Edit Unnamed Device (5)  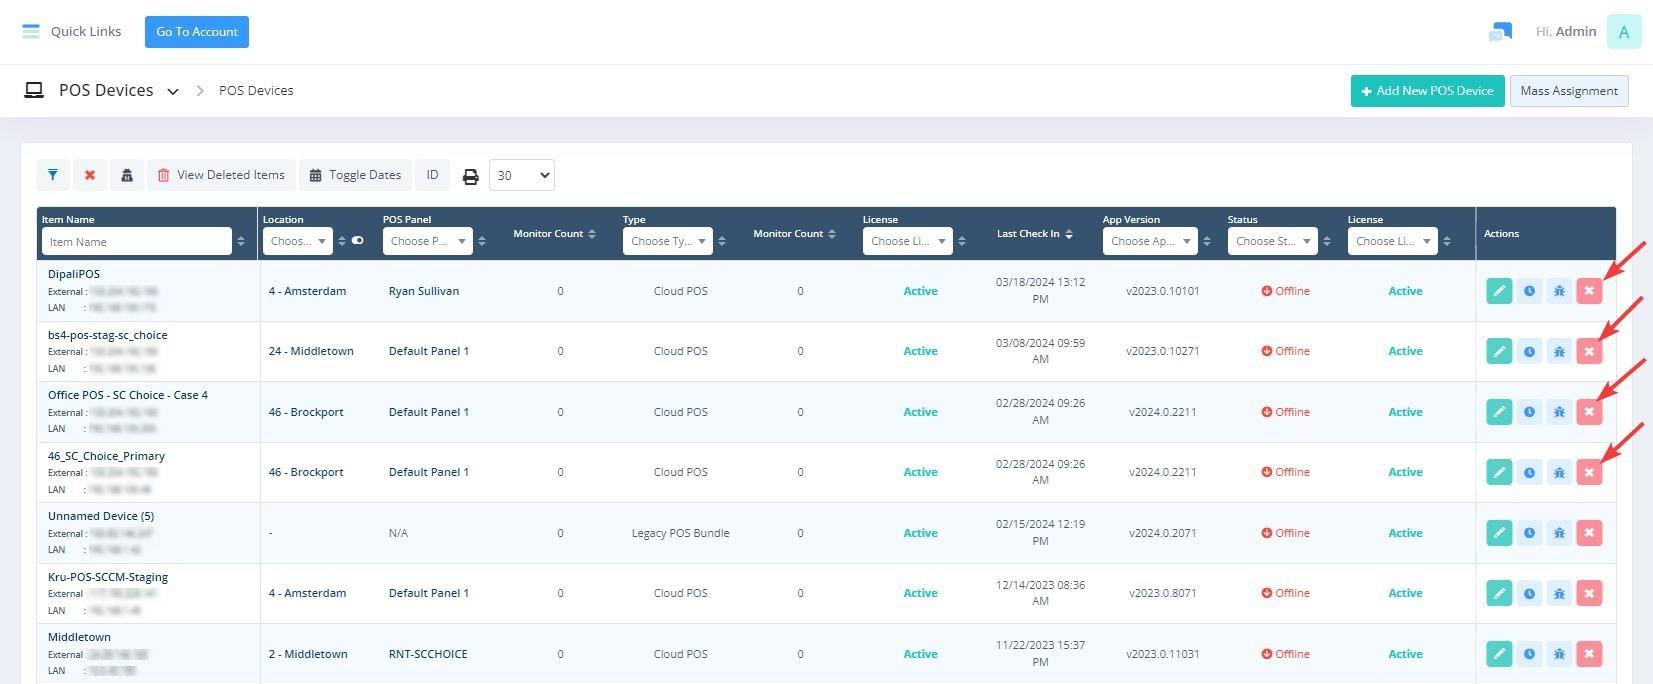1499,533
